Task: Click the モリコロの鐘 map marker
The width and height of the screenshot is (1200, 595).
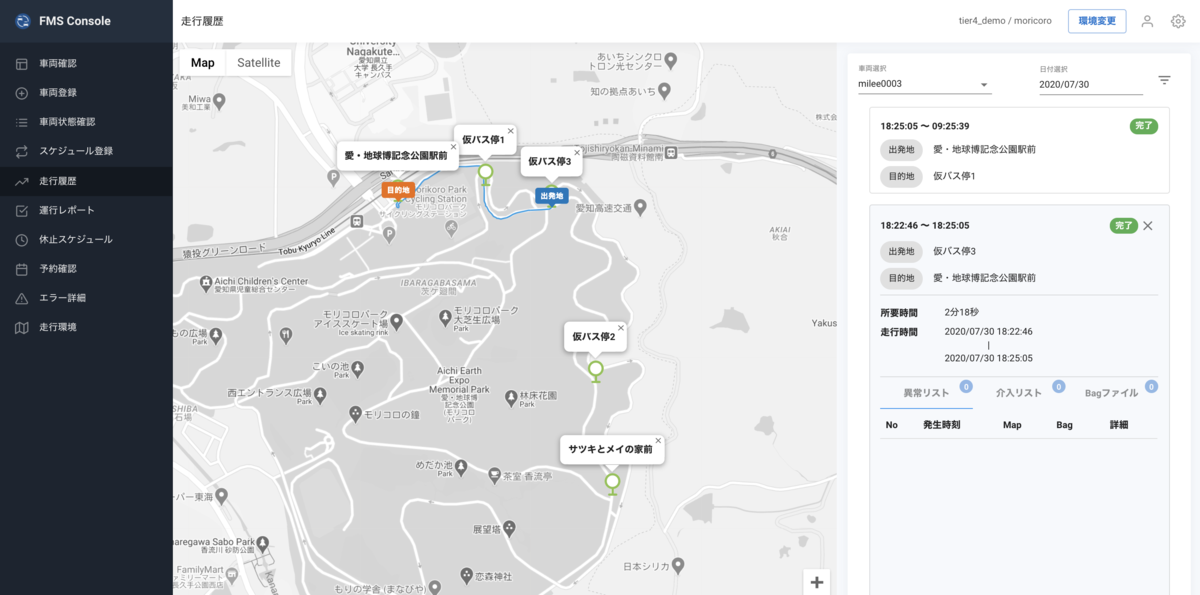Action: click(353, 413)
